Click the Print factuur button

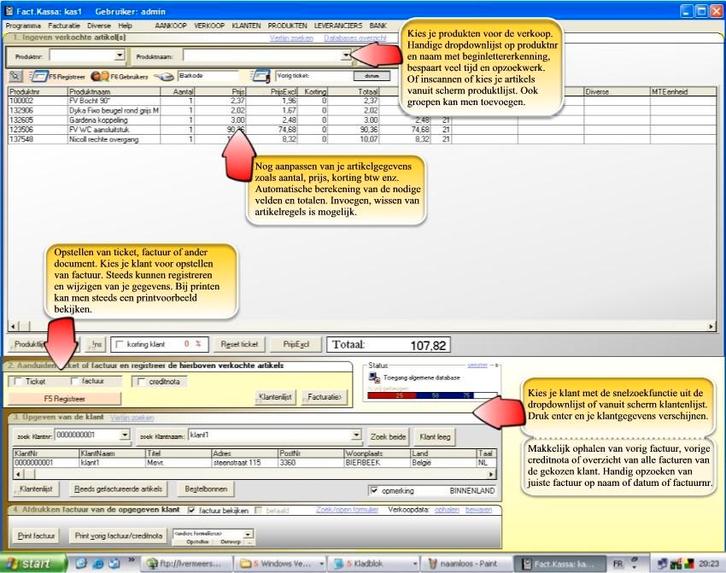tap(37, 536)
